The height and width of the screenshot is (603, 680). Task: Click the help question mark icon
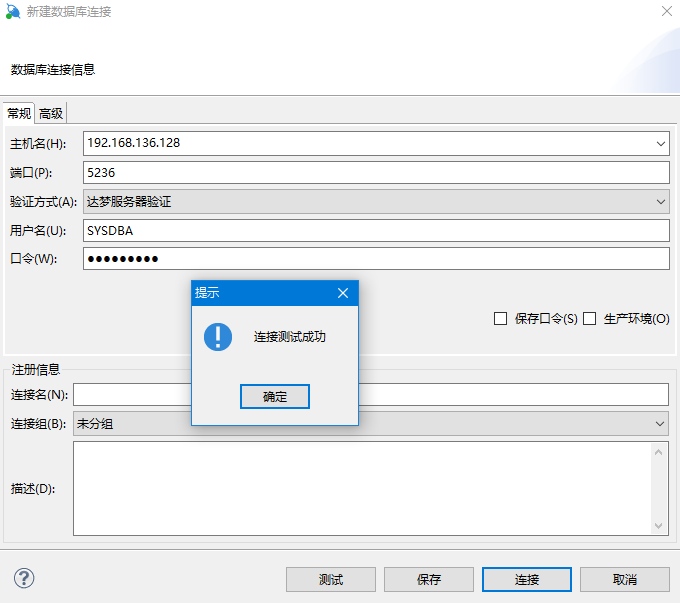coord(24,578)
